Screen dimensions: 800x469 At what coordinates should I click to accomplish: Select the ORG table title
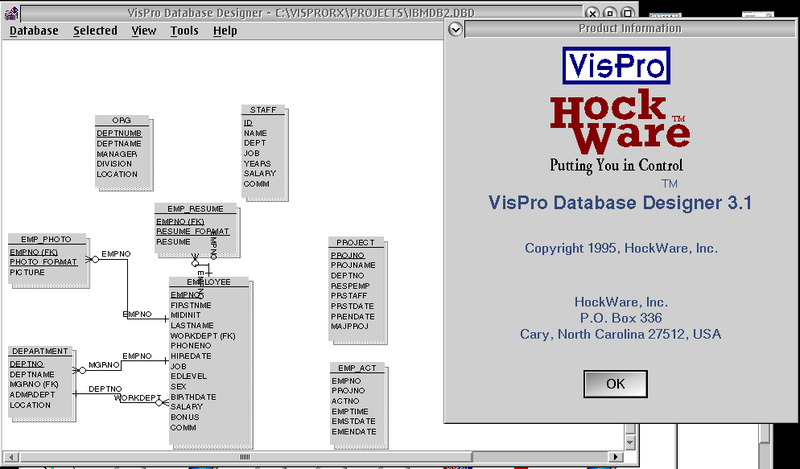[x=121, y=120]
